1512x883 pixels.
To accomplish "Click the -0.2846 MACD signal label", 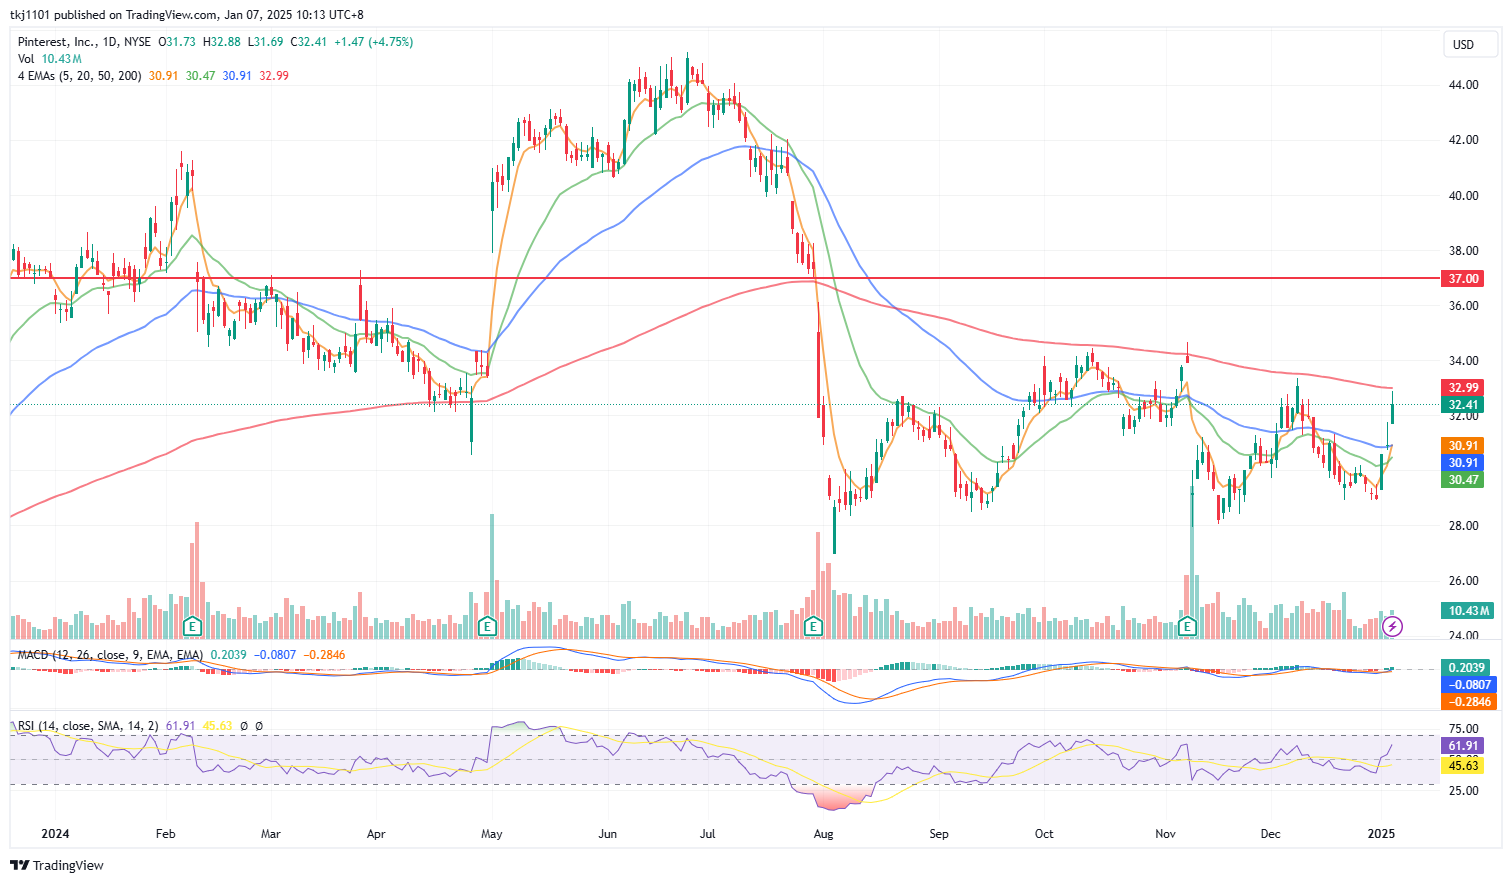I will (1467, 701).
